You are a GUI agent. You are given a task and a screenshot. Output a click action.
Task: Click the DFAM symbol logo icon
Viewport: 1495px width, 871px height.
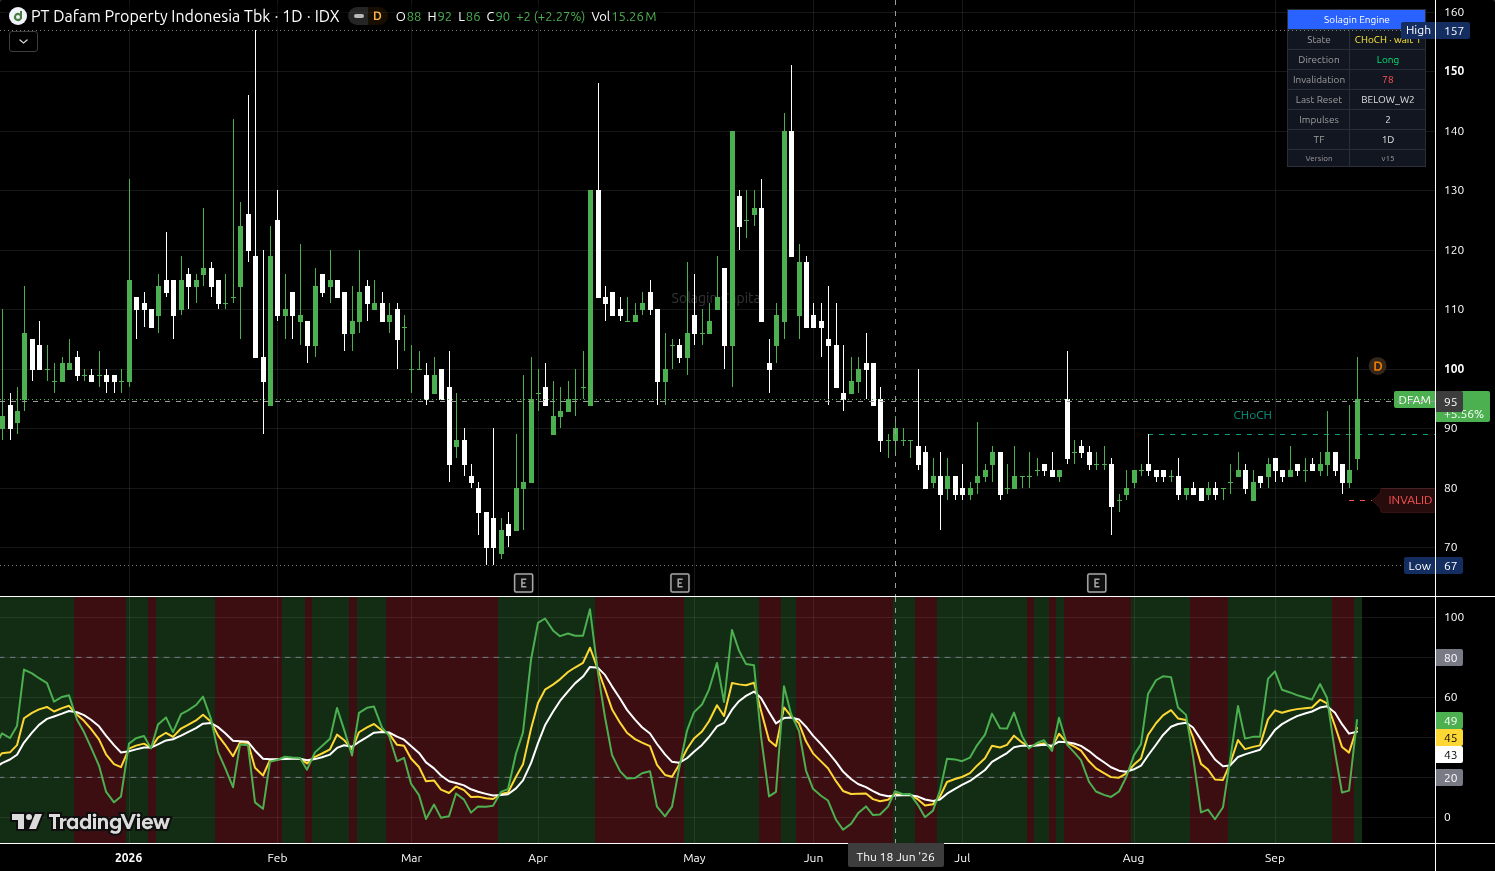[x=17, y=16]
